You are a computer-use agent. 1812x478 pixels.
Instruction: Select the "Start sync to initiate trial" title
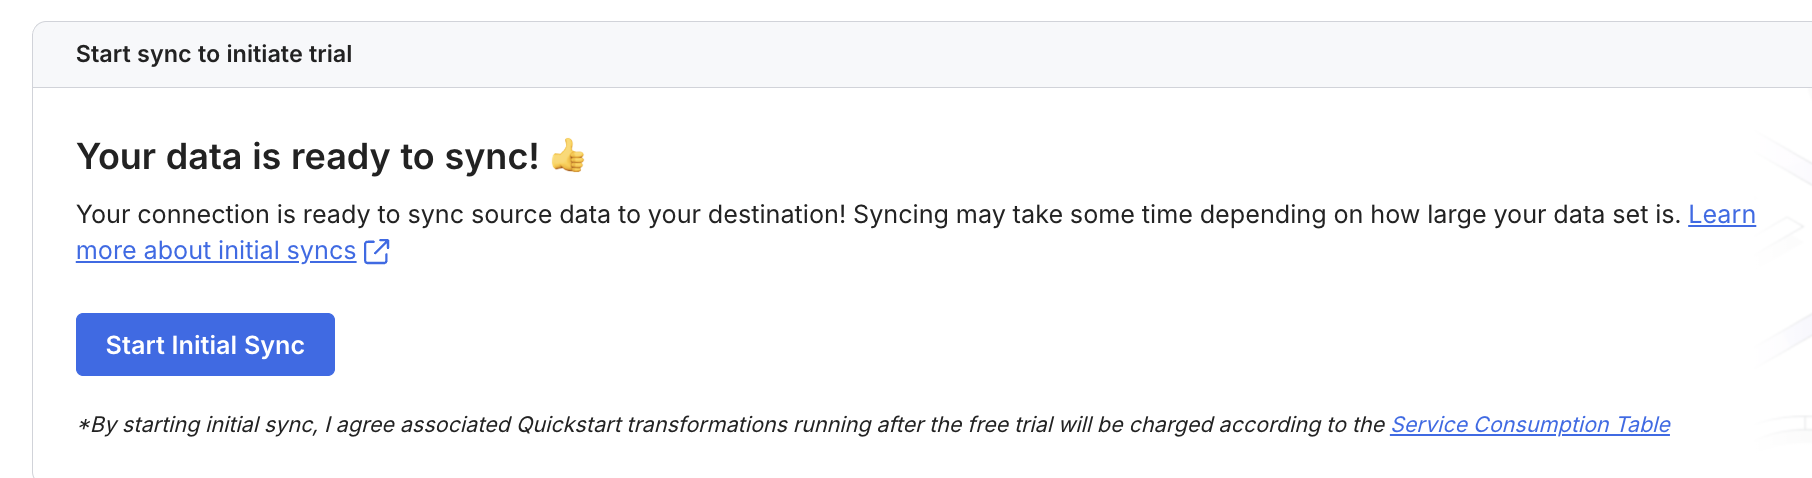214,54
